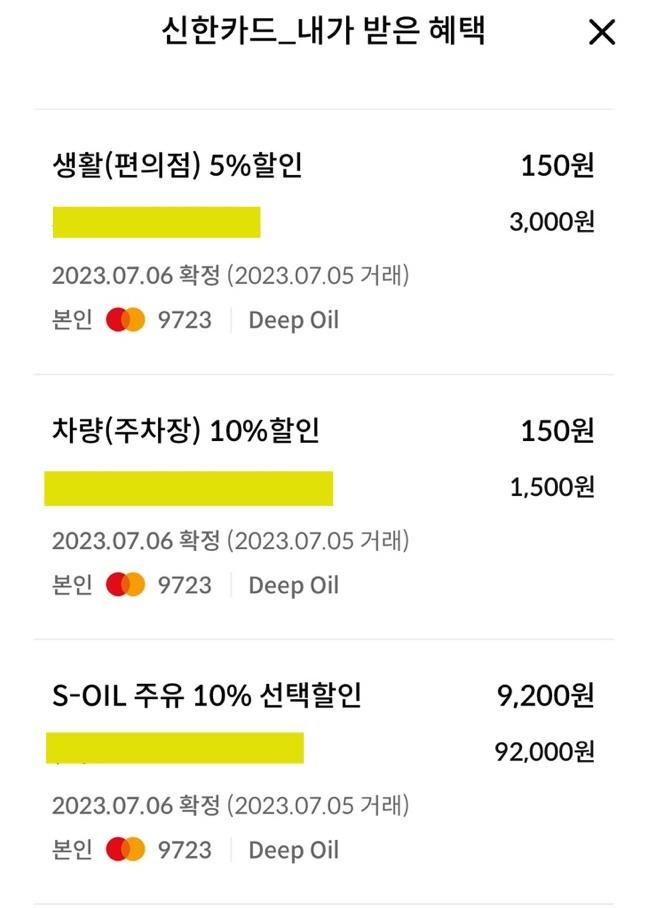
Task: Click Deep Oil card name in 주차장 entry
Action: 293,585
